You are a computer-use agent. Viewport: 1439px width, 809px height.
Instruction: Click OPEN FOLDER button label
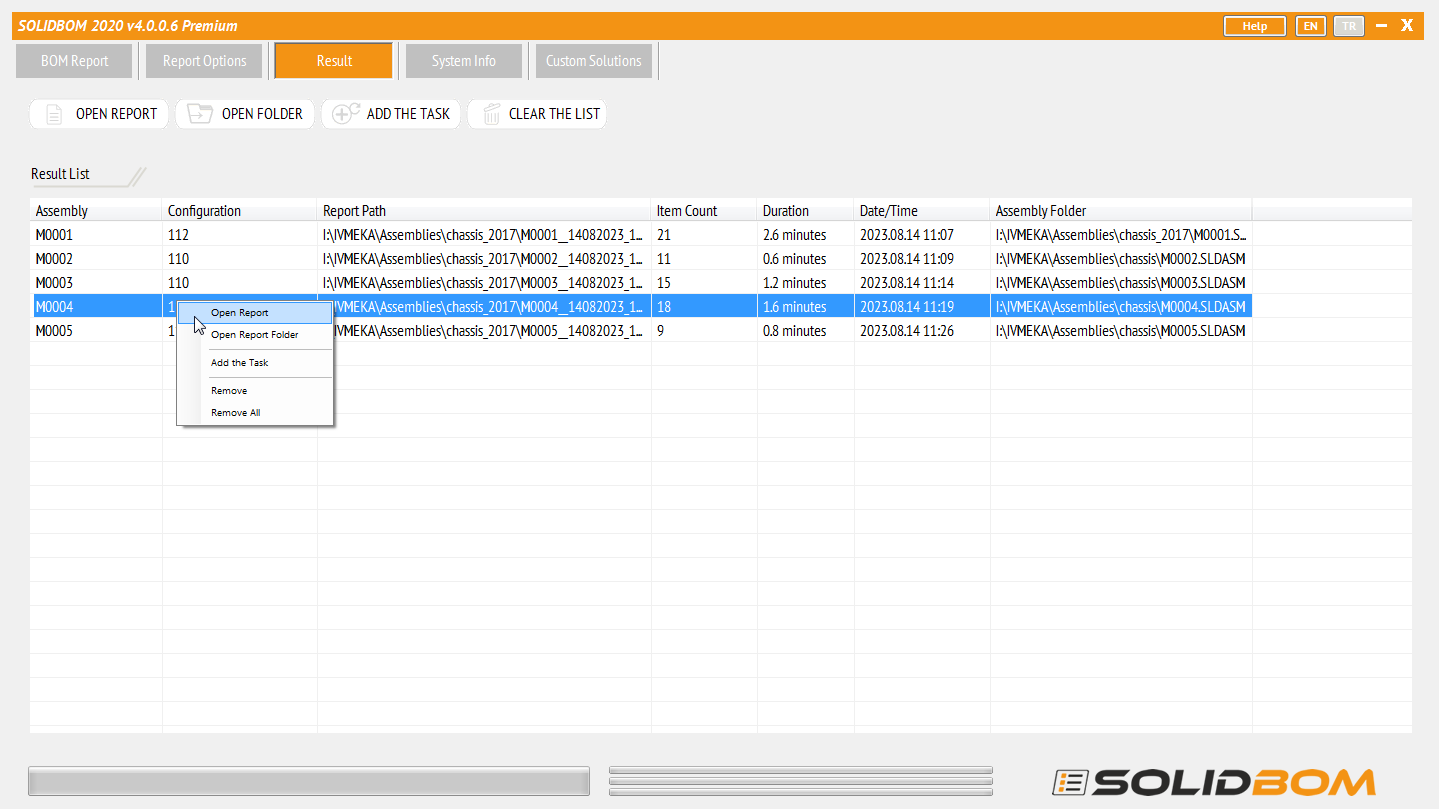262,114
